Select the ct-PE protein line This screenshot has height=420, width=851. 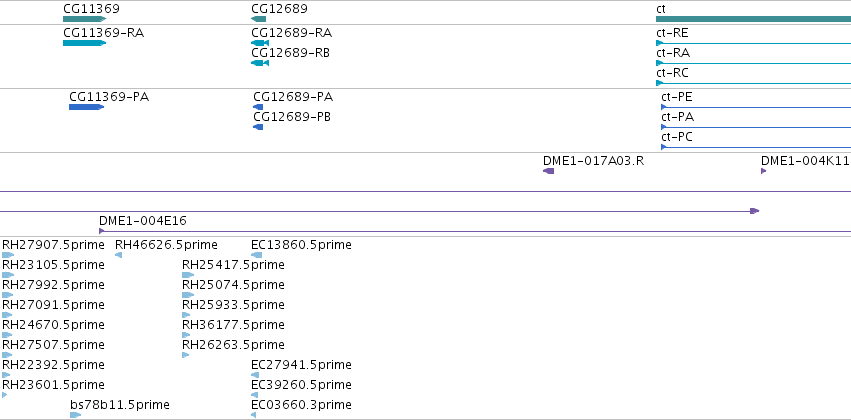pyautogui.click(x=756, y=107)
